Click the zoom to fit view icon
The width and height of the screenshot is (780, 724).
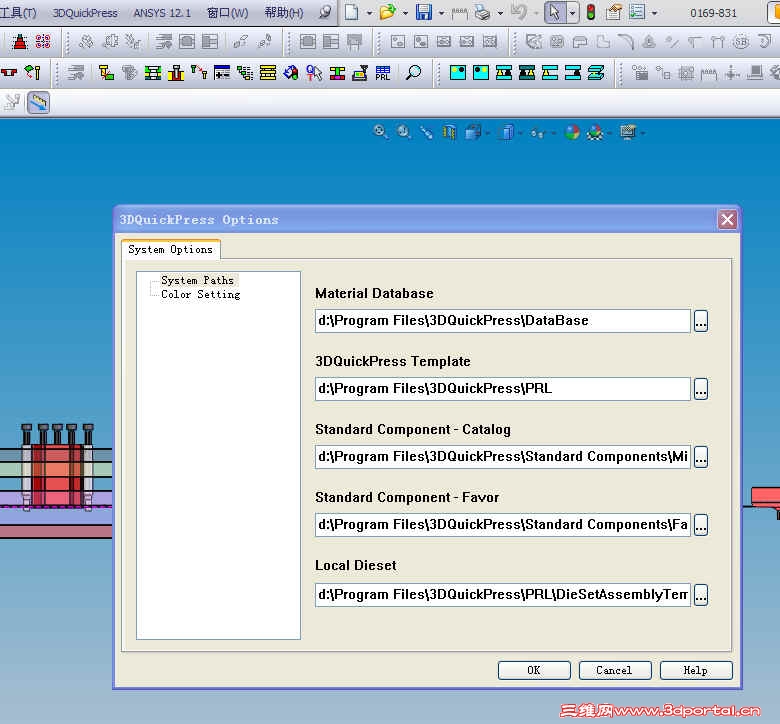pyautogui.click(x=381, y=132)
